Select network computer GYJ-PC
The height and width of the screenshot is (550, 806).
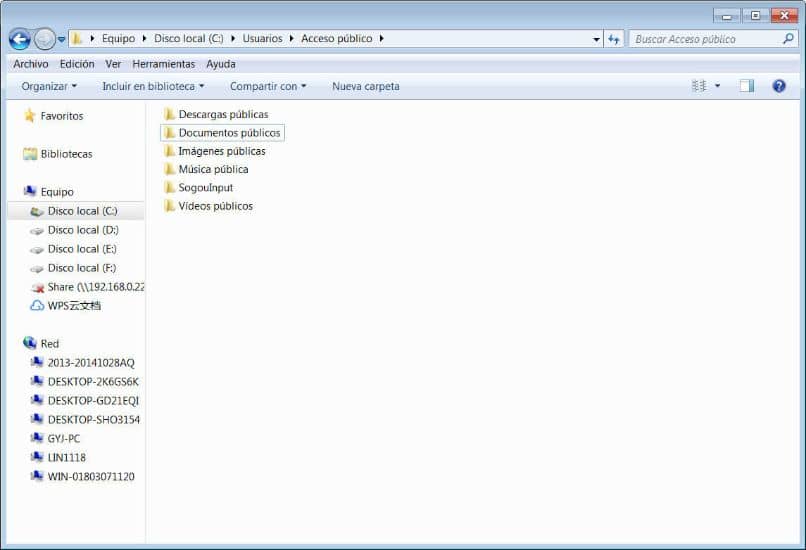[55, 438]
